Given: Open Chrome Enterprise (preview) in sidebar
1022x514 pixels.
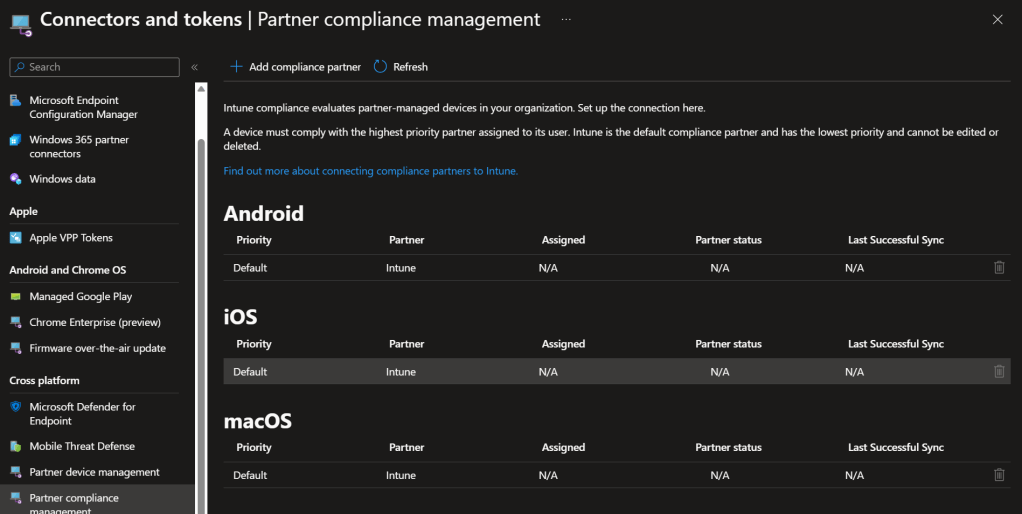Looking at the screenshot, I should click(x=95, y=323).
